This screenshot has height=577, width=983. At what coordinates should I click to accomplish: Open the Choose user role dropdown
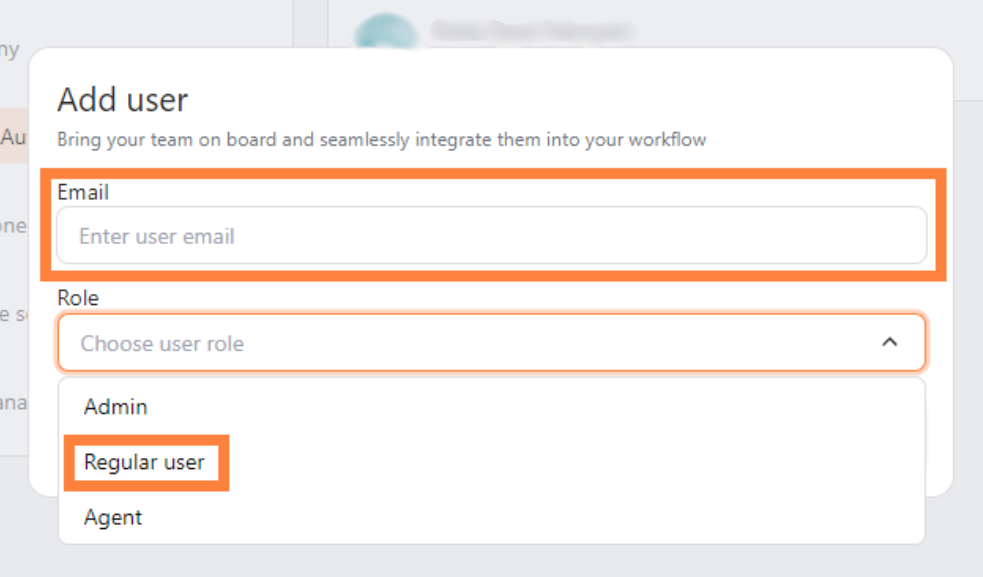point(491,343)
